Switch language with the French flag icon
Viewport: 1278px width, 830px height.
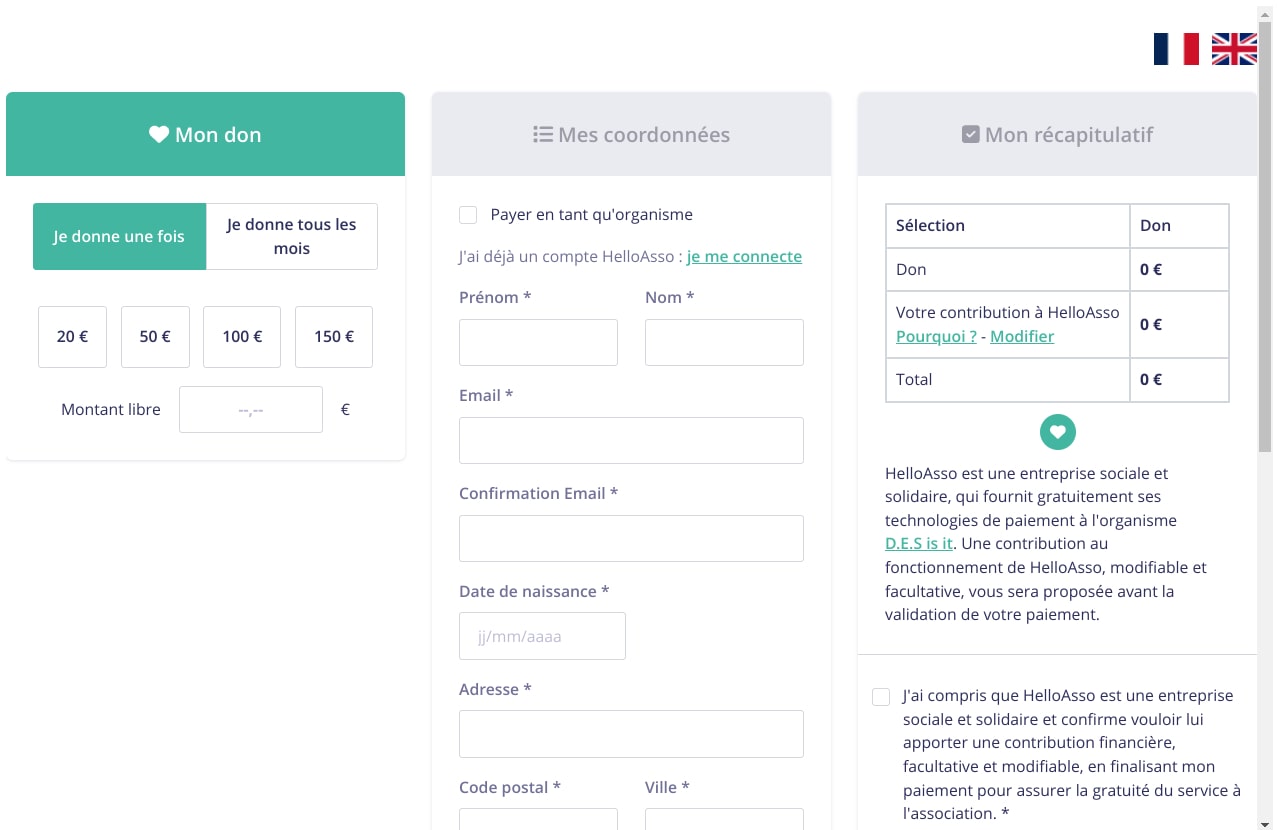coord(1176,48)
